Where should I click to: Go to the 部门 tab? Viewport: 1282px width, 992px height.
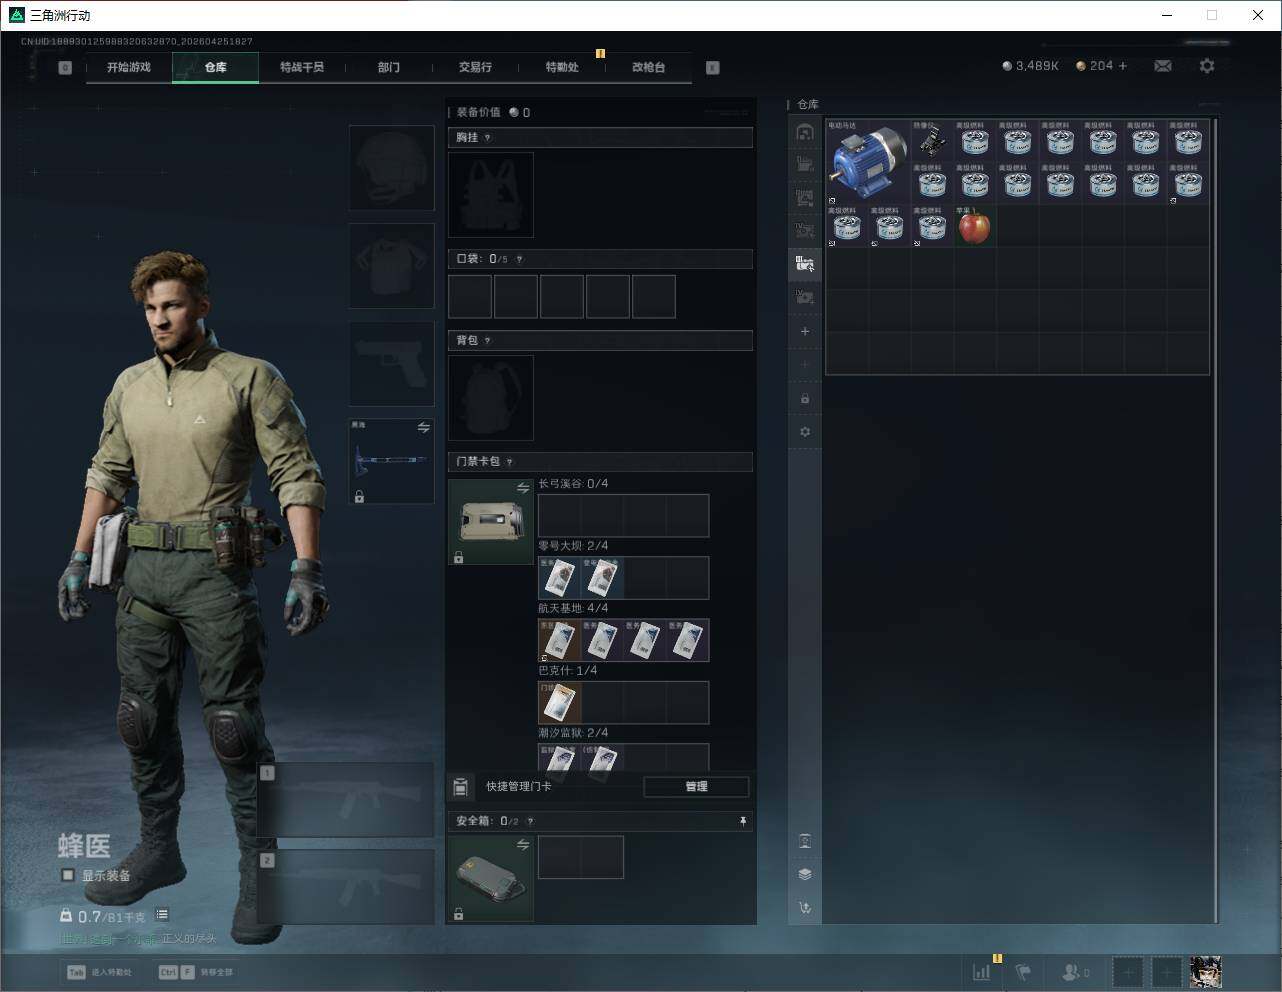point(389,67)
